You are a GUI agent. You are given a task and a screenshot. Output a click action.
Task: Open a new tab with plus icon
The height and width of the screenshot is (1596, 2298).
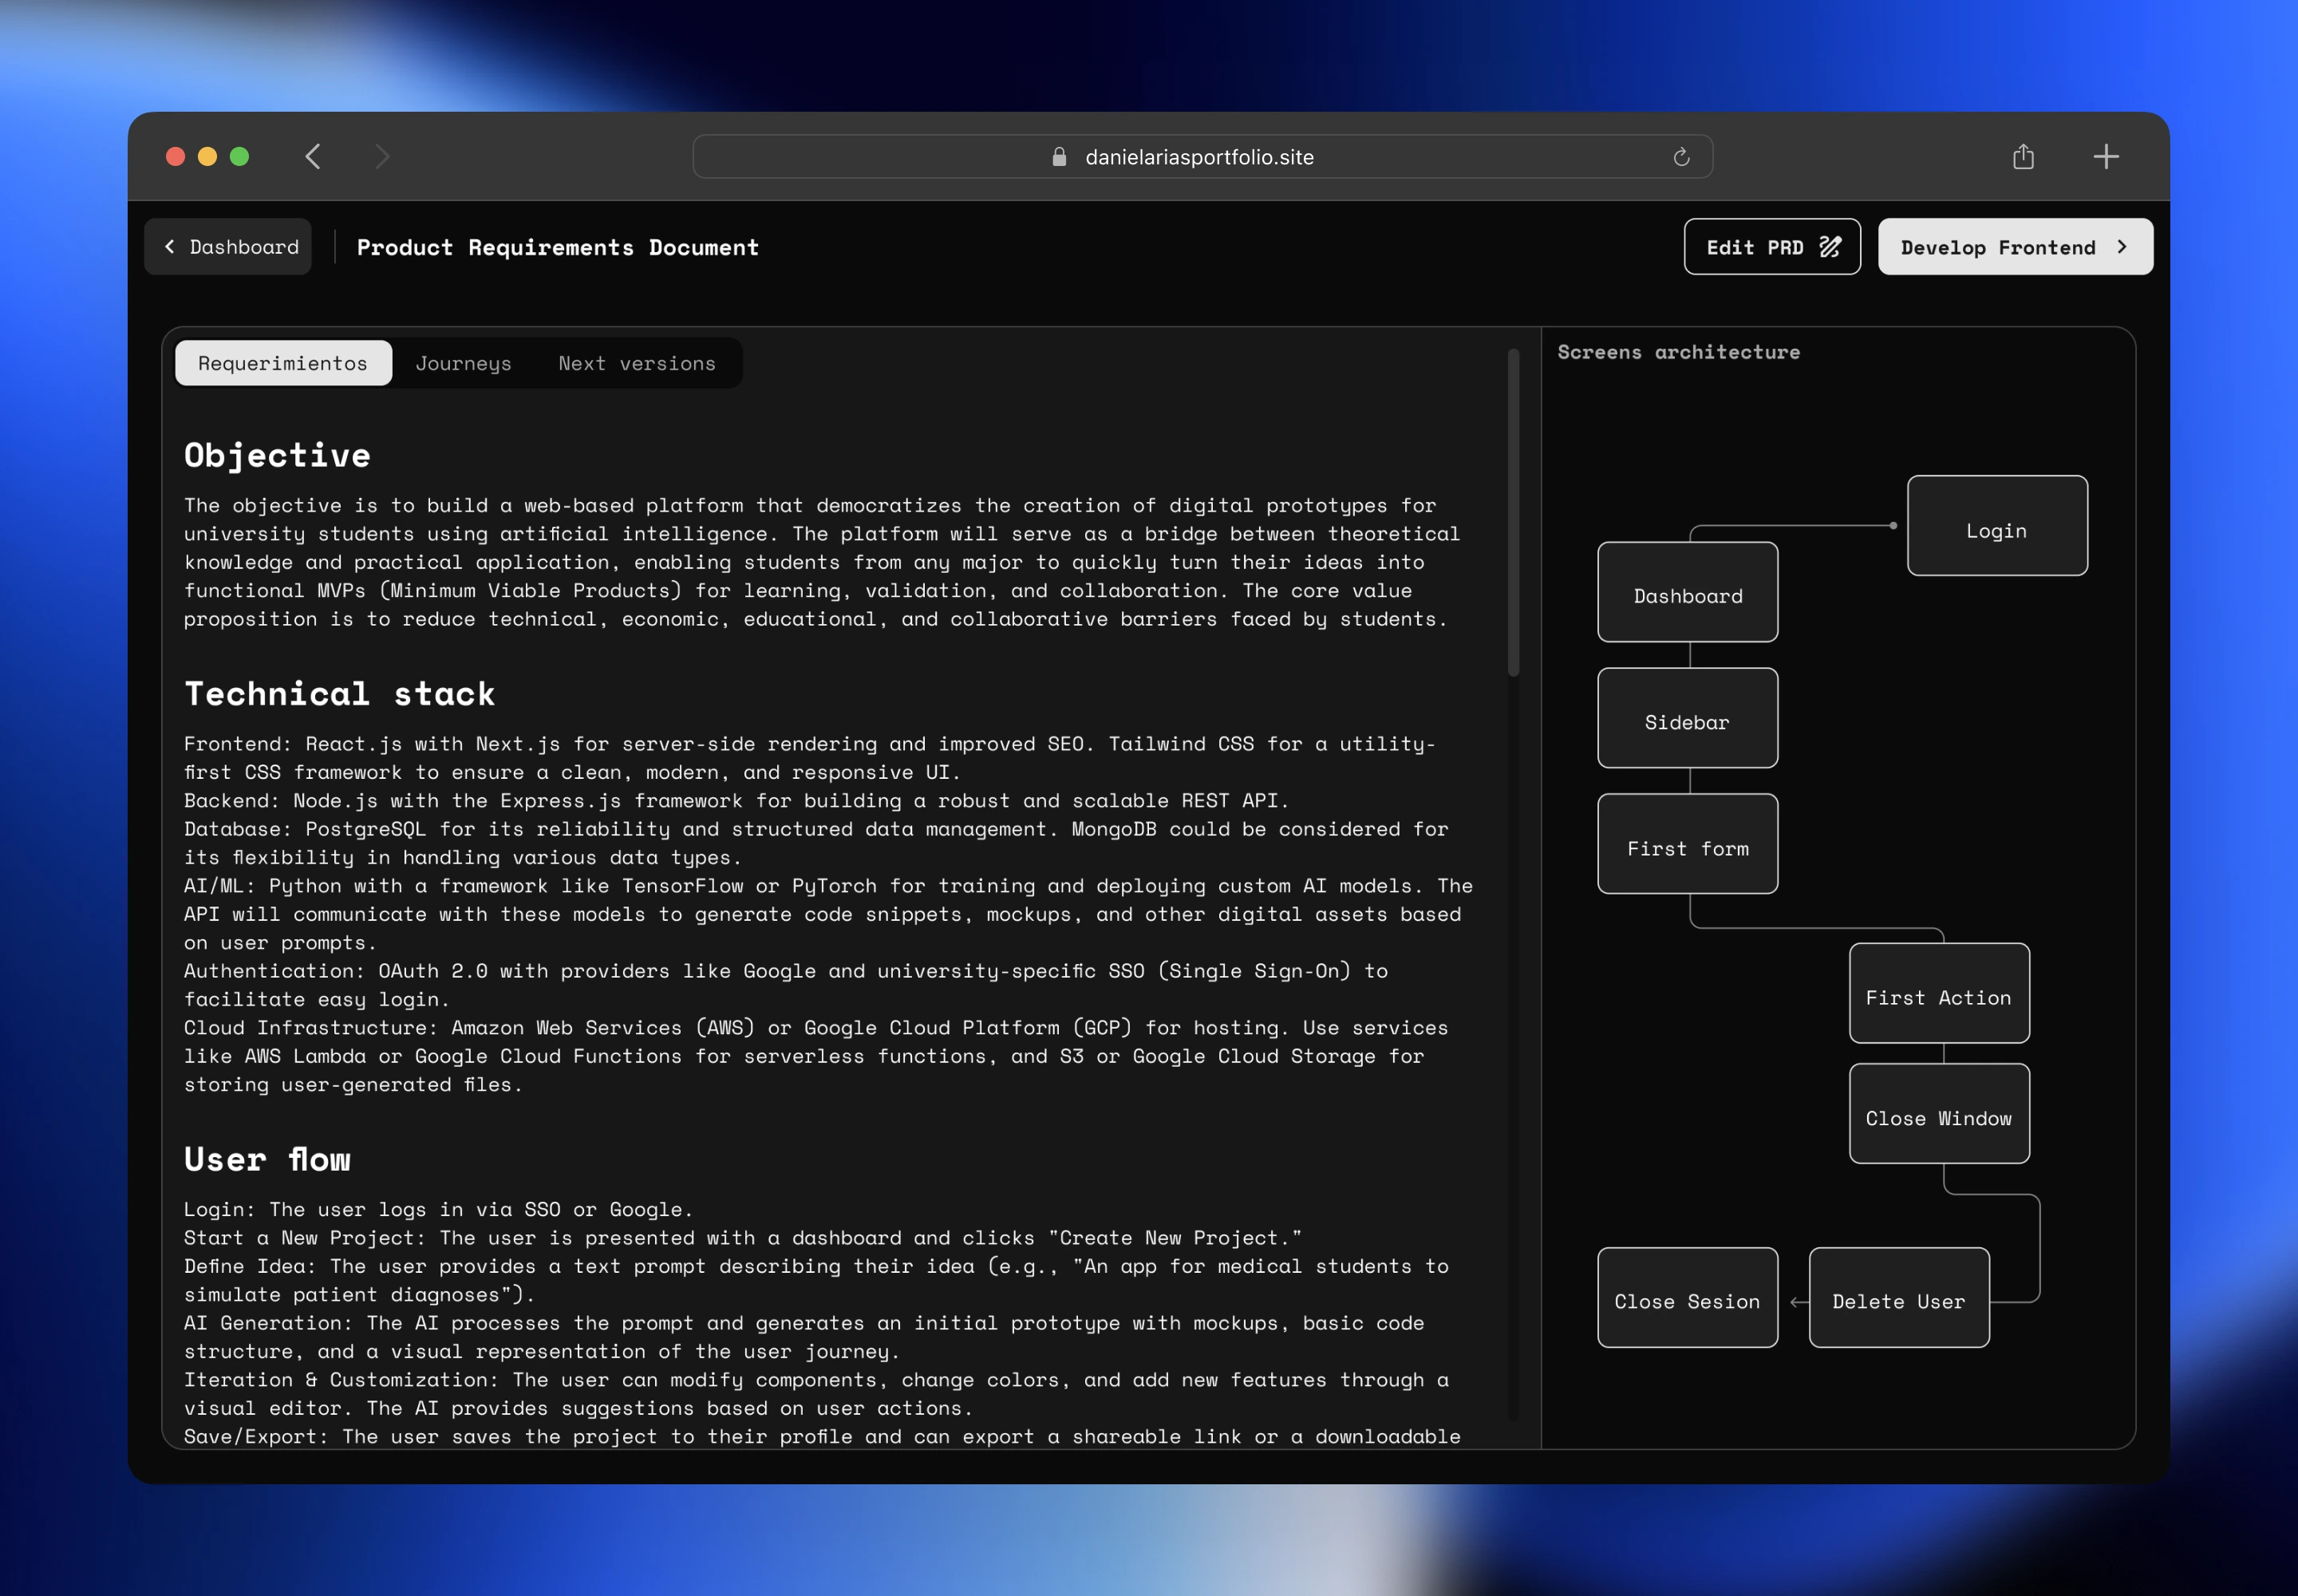tap(2106, 156)
